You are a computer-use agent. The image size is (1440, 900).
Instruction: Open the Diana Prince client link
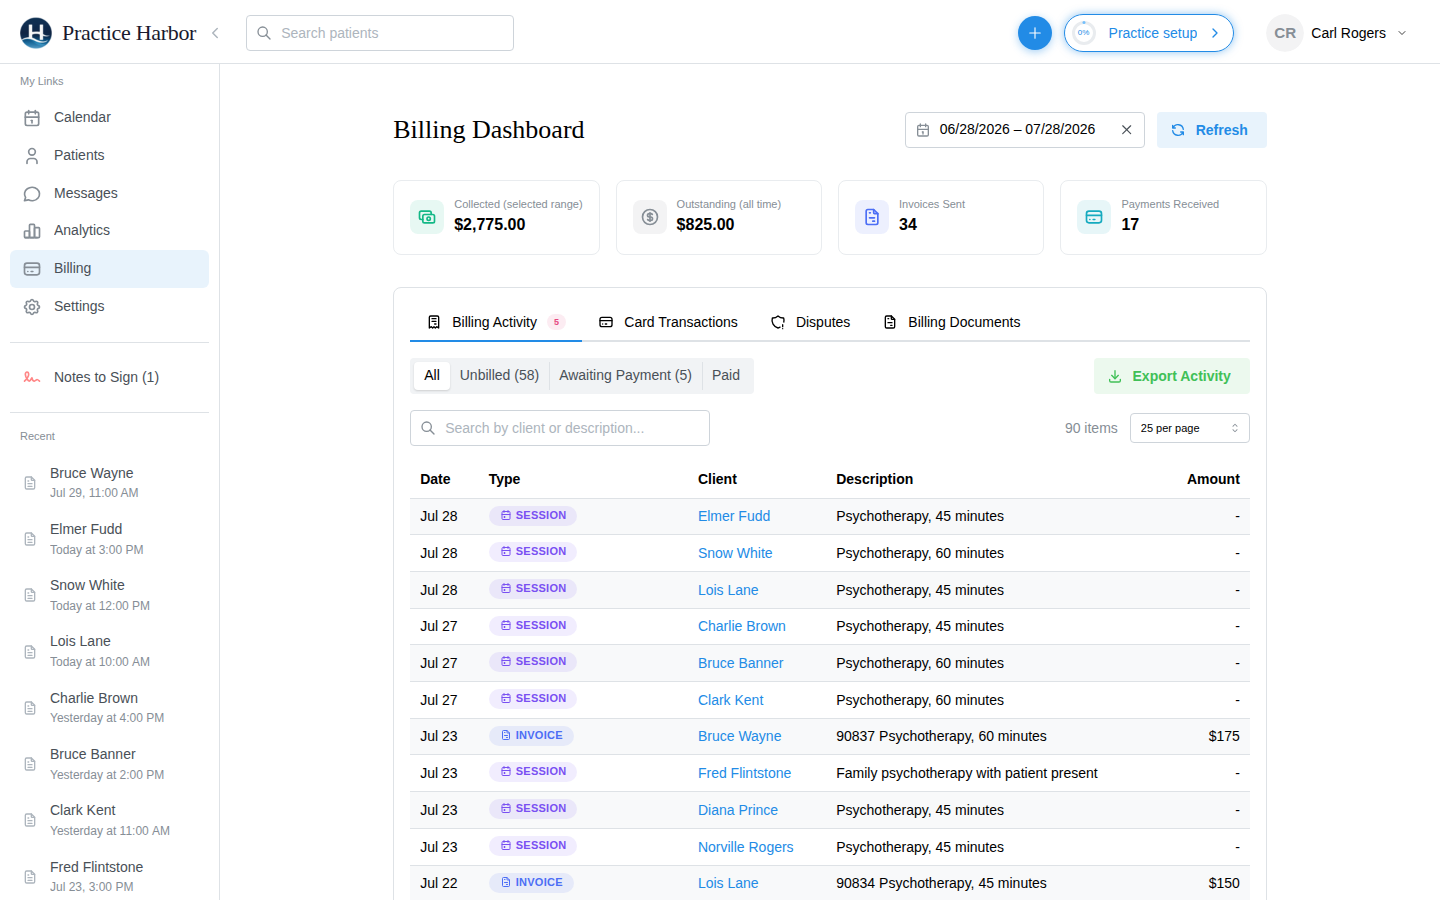click(737, 811)
